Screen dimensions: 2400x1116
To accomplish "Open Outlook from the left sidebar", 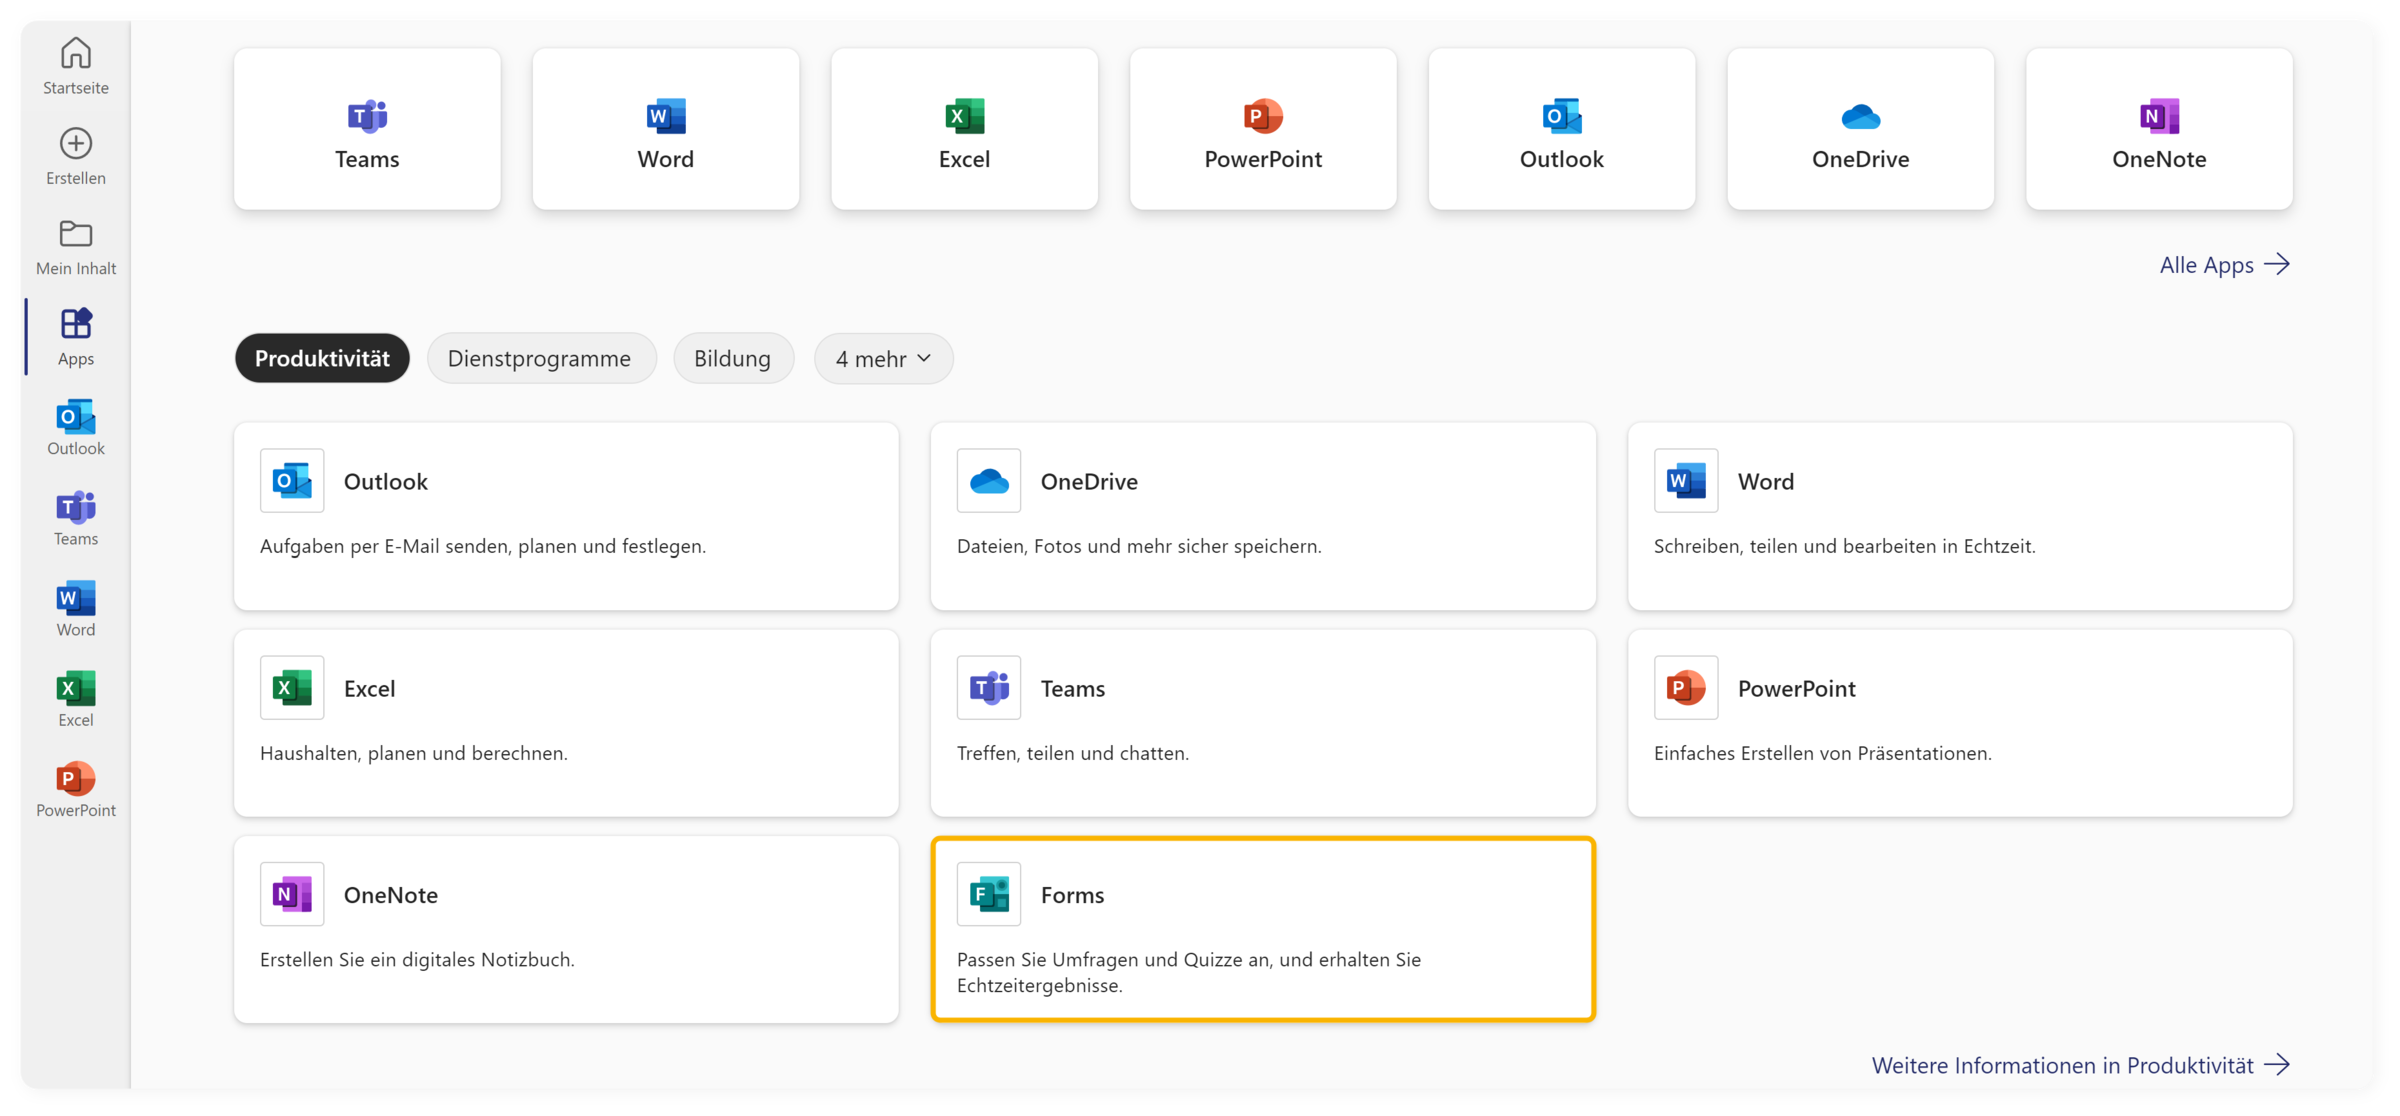I will 75,427.
